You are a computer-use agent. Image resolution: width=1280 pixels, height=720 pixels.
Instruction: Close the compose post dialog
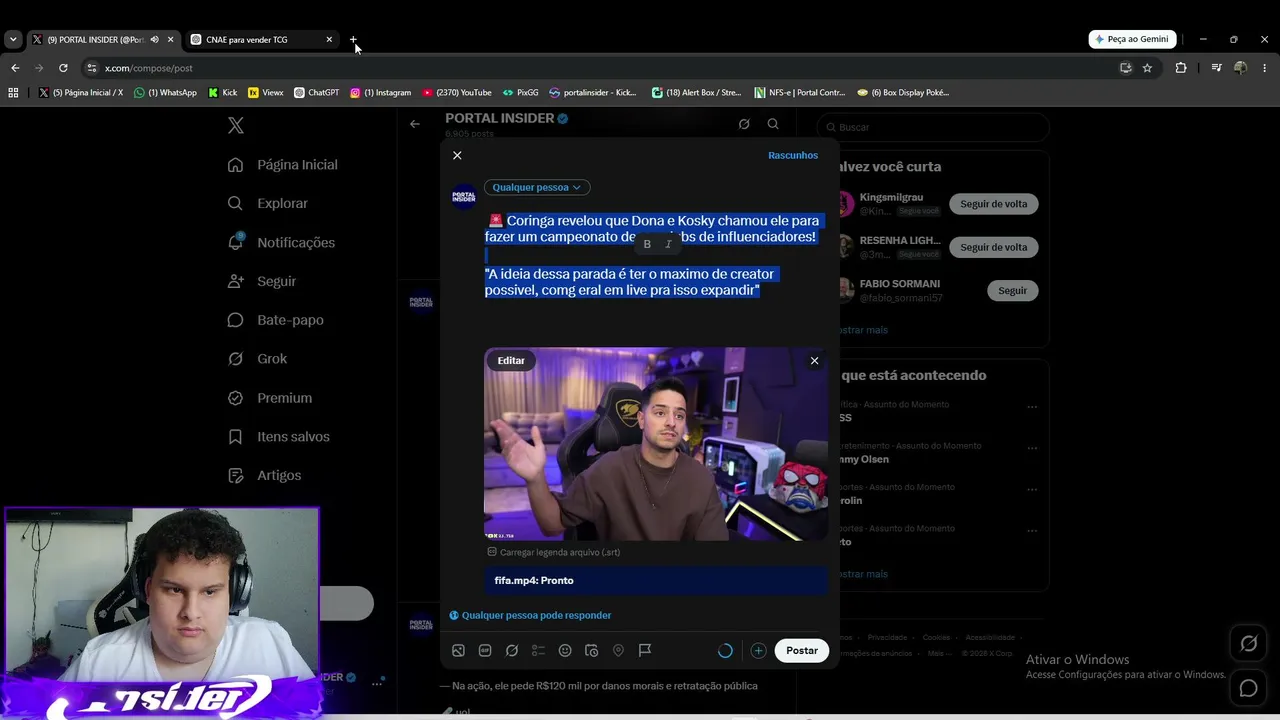point(457,155)
